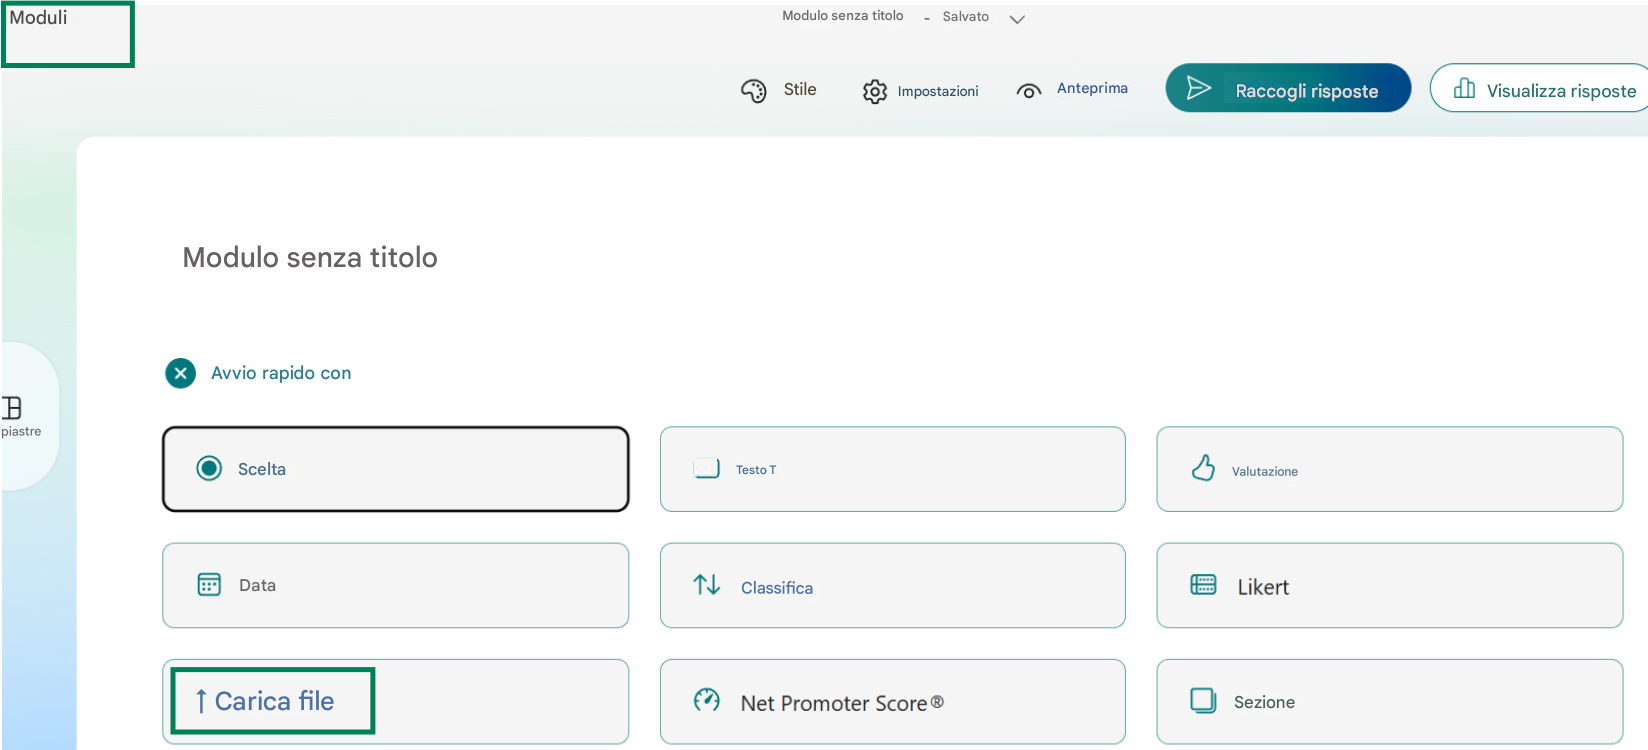
Task: Click the paper plane icon in Raccogli risposte
Action: point(1198,88)
